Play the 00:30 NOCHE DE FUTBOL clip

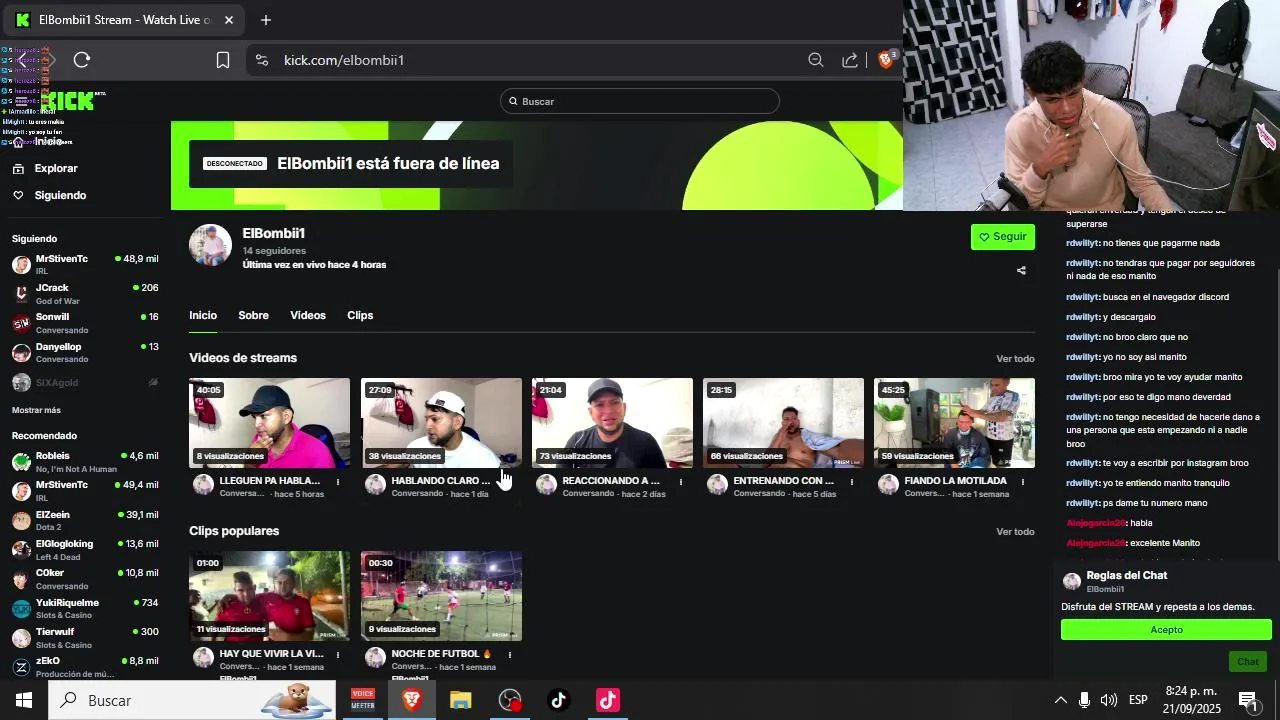coord(441,596)
